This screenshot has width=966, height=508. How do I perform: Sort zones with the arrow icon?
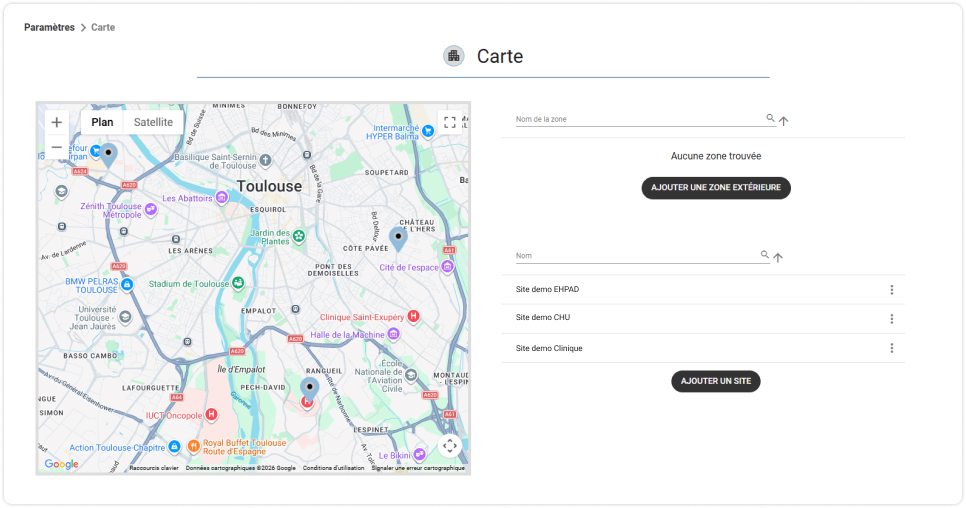pyautogui.click(x=784, y=121)
